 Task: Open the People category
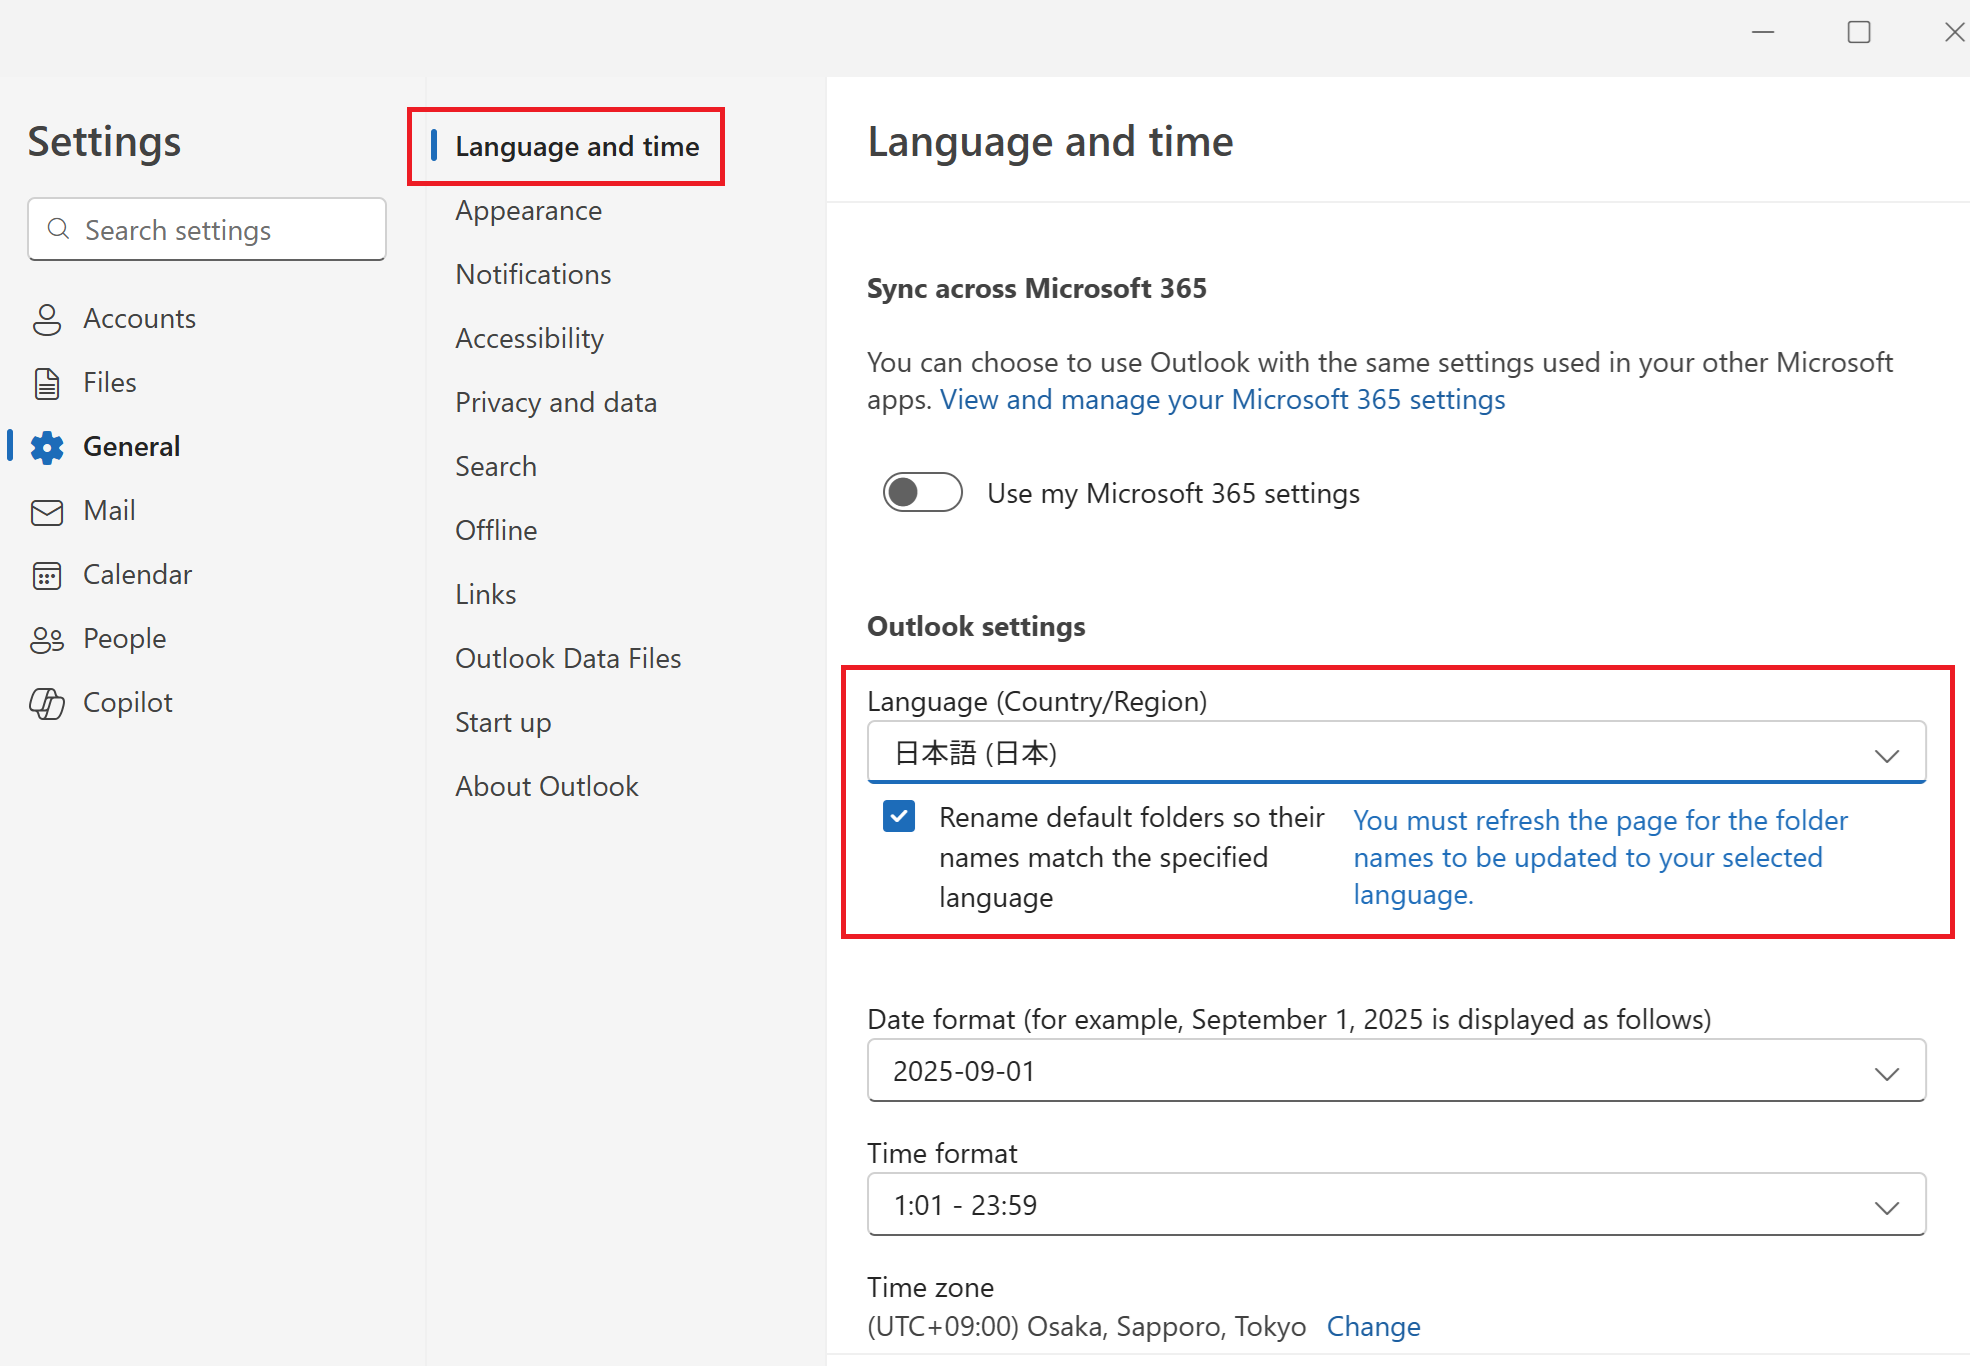[124, 639]
